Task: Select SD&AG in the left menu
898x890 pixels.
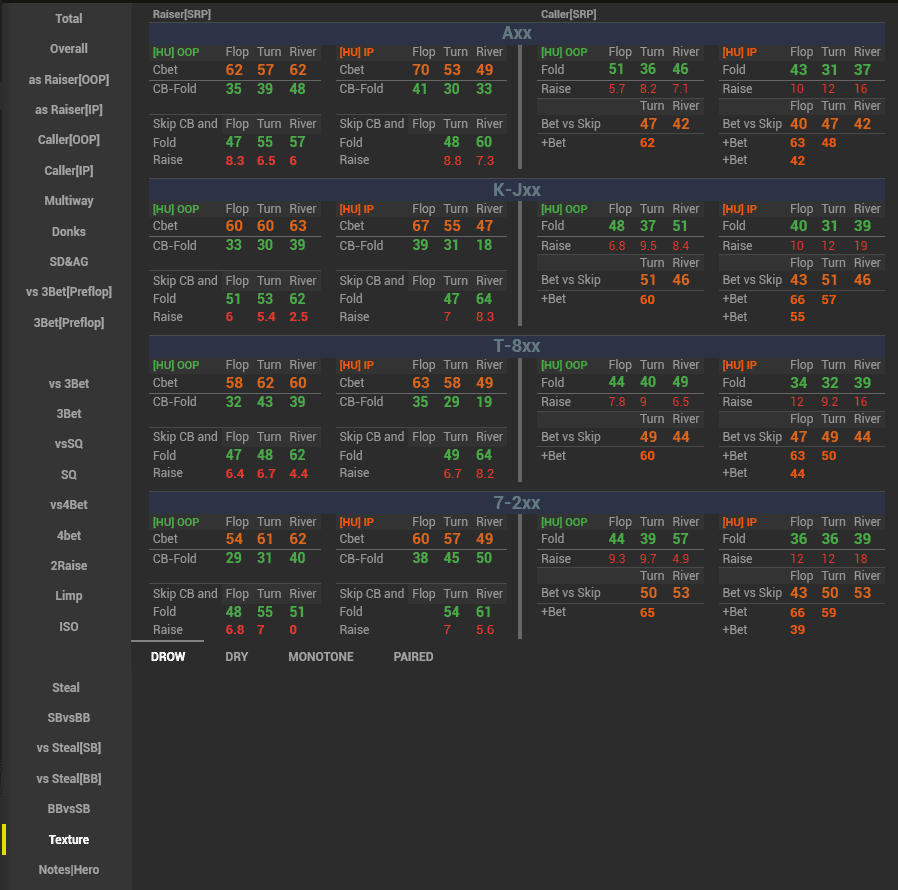Action: pyautogui.click(x=69, y=262)
